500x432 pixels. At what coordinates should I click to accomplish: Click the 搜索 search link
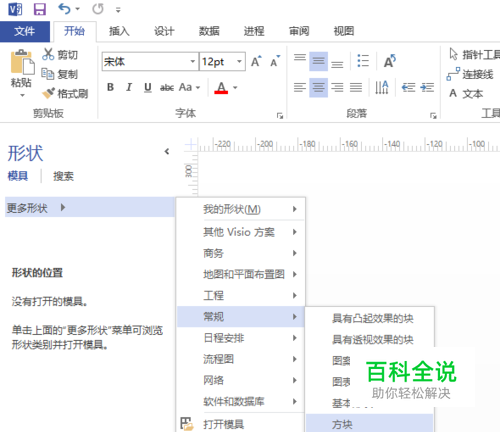(x=63, y=176)
